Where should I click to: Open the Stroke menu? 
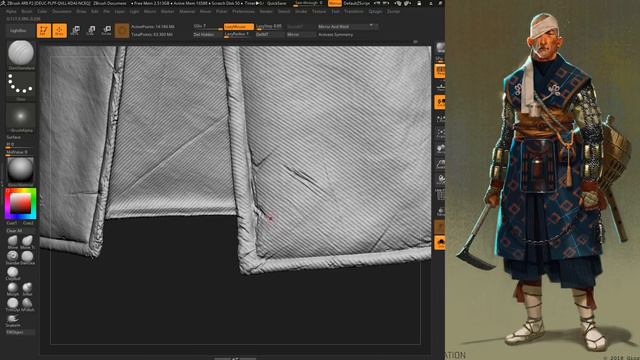click(x=301, y=11)
